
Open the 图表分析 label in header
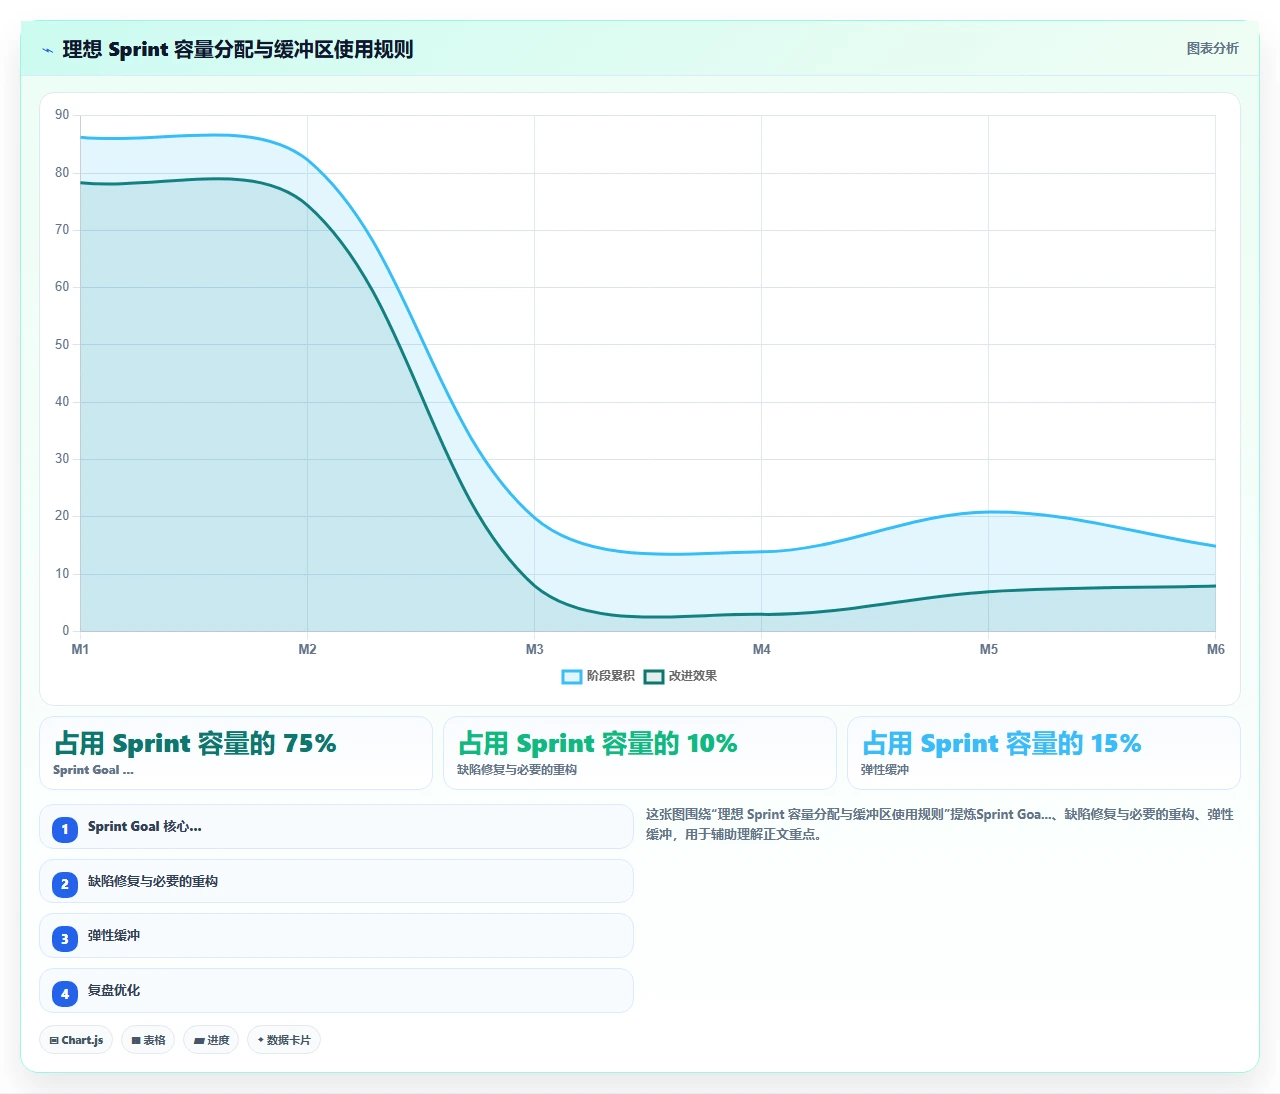pyautogui.click(x=1212, y=48)
